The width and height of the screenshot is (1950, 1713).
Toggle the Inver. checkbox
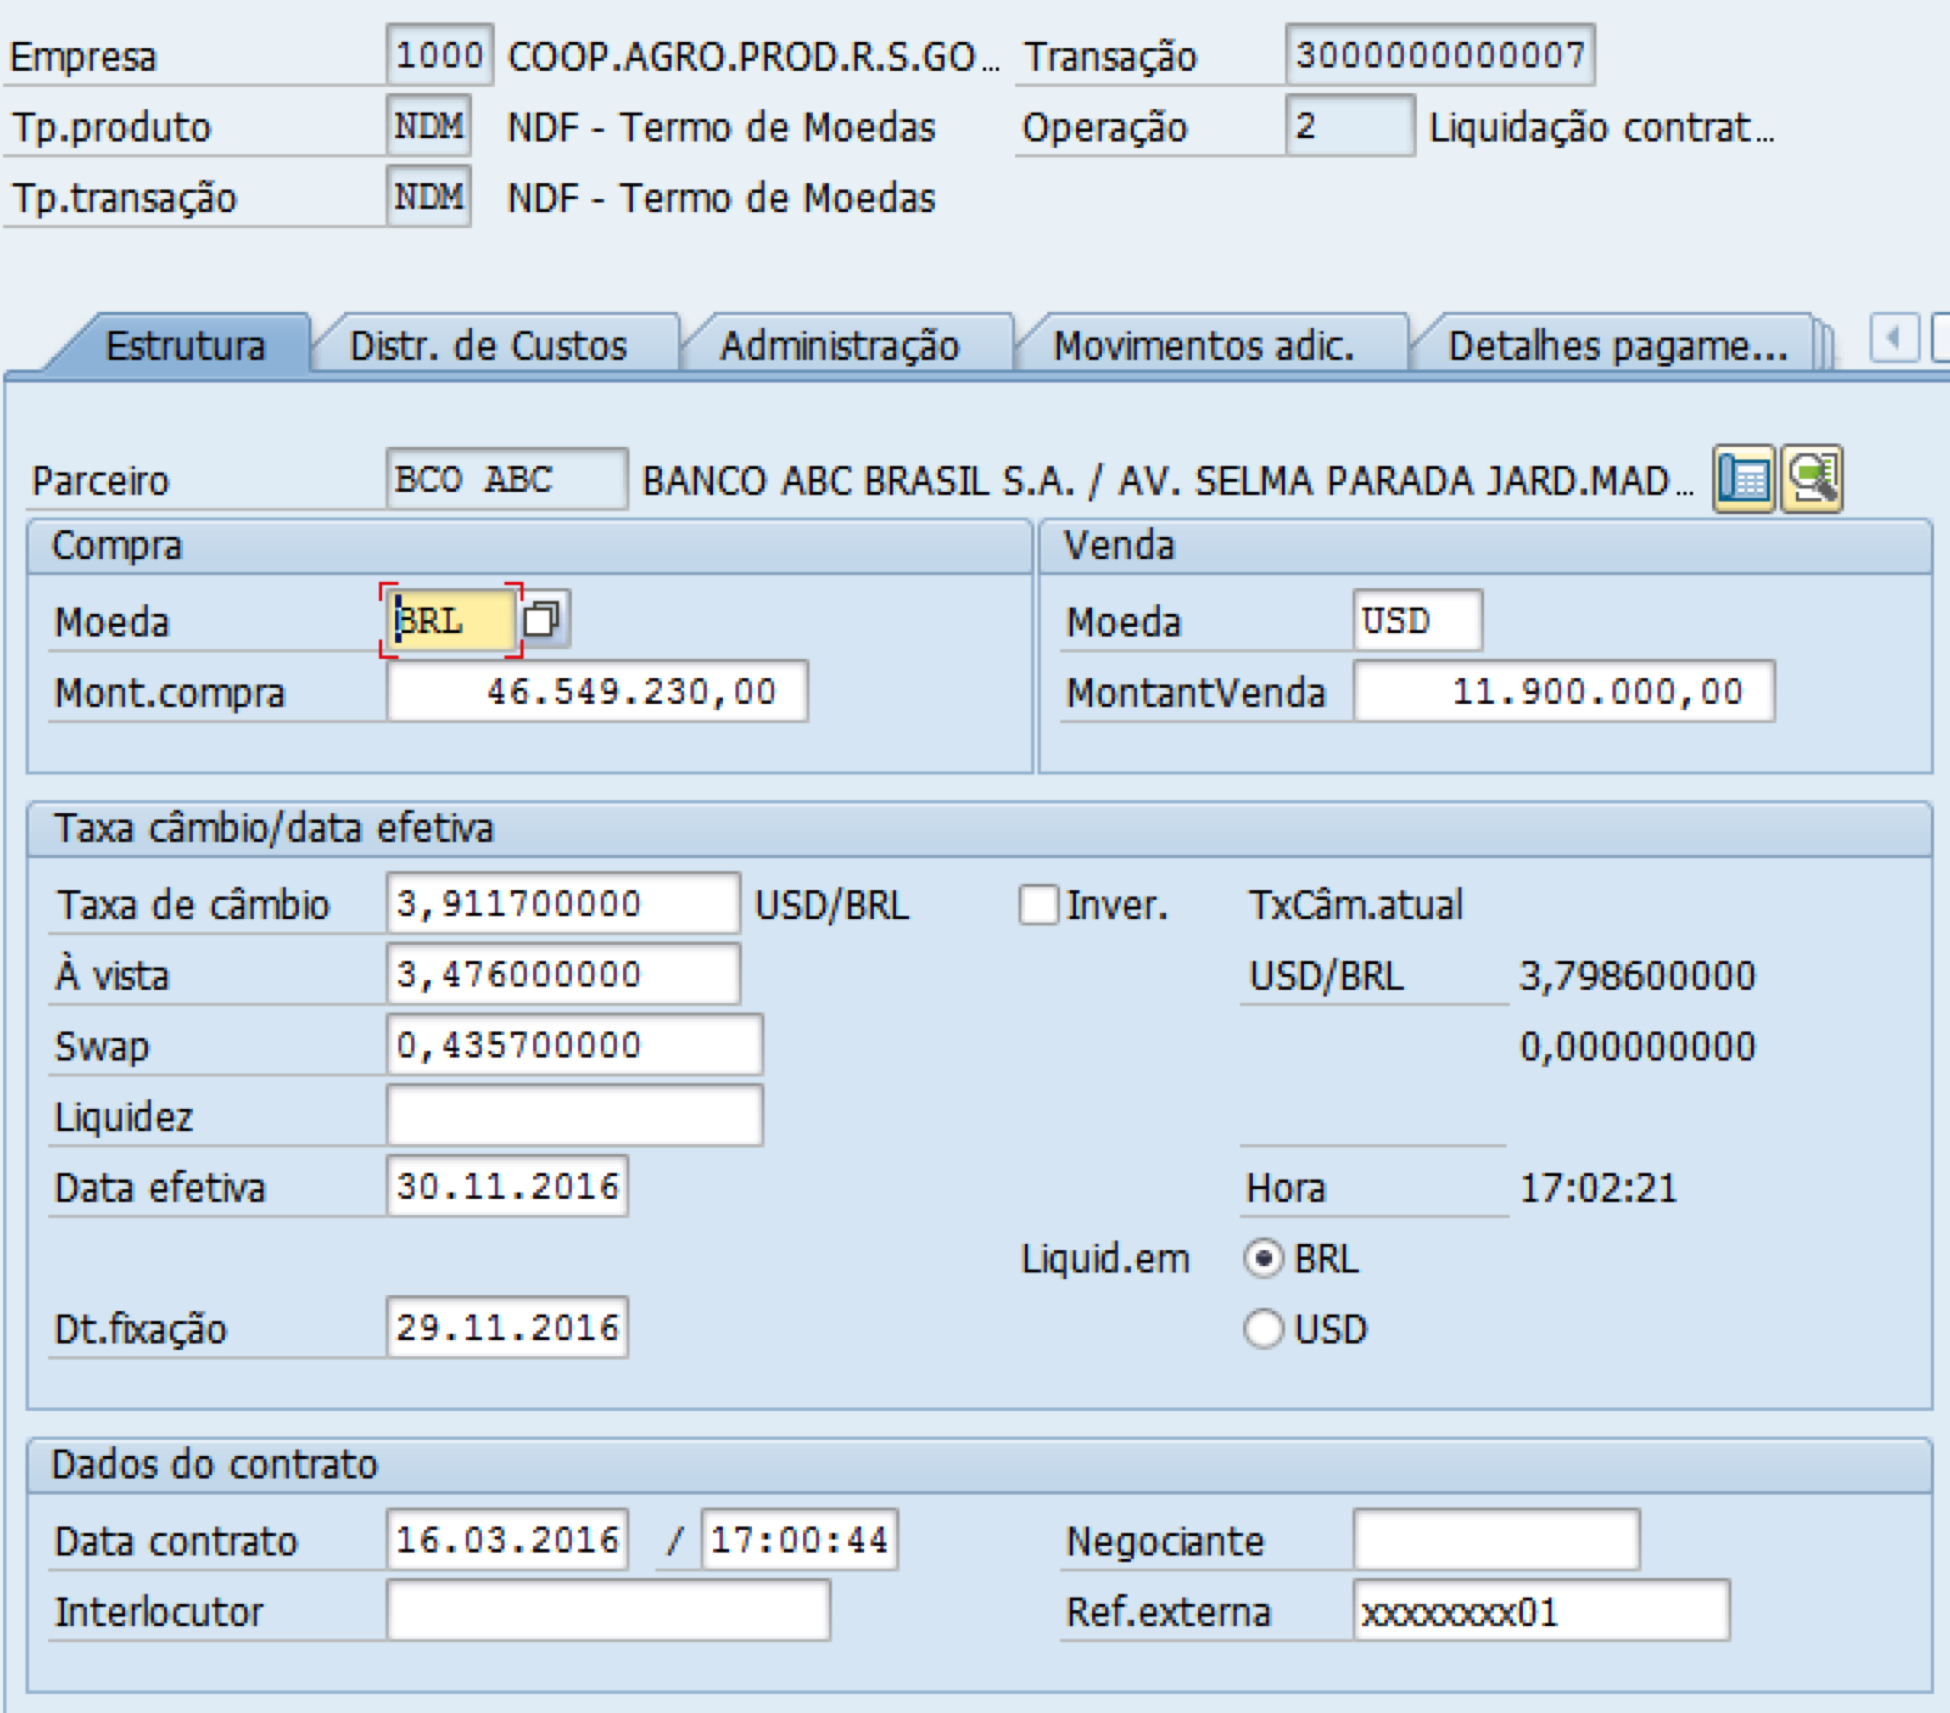pos(1038,905)
